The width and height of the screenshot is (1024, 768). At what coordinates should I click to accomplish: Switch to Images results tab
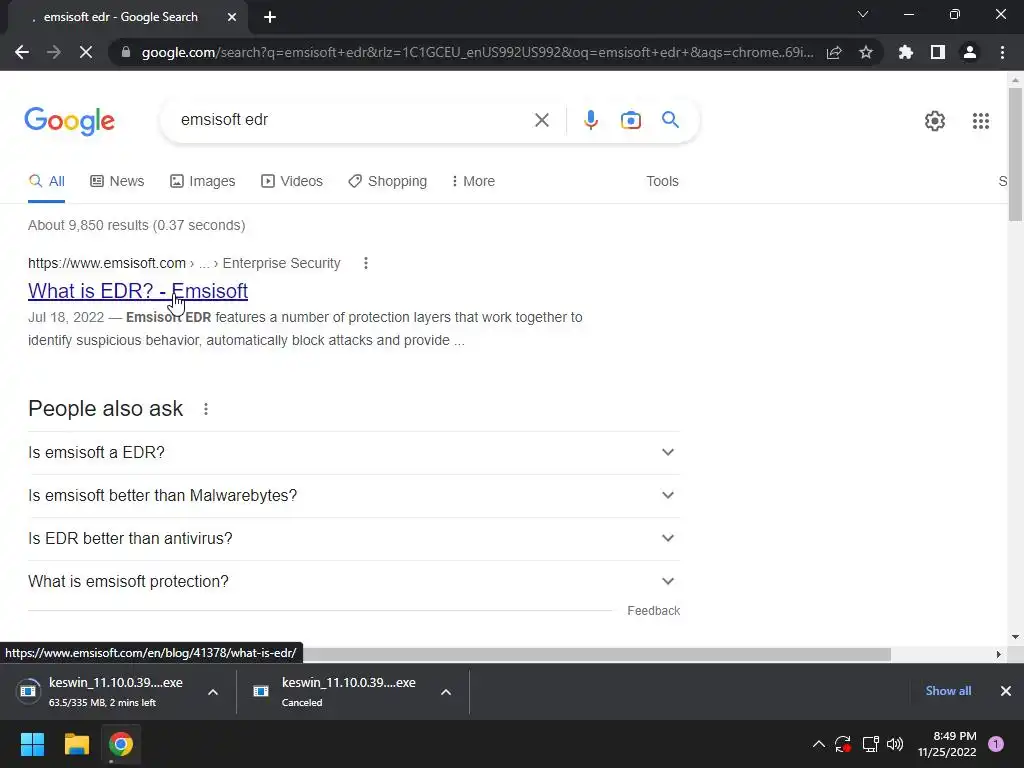[202, 182]
